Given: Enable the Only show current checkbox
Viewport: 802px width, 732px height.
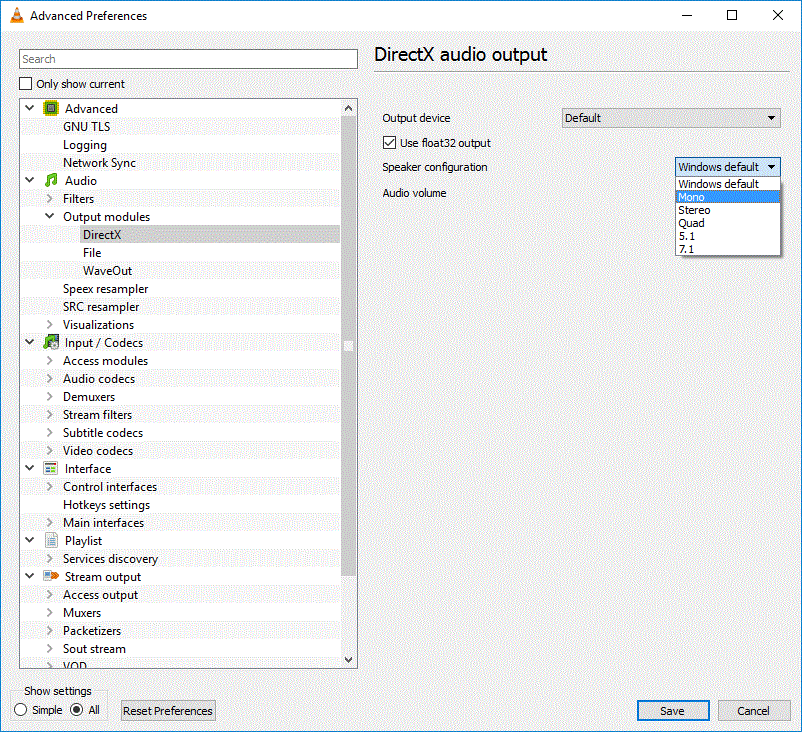Looking at the screenshot, I should click(26, 84).
